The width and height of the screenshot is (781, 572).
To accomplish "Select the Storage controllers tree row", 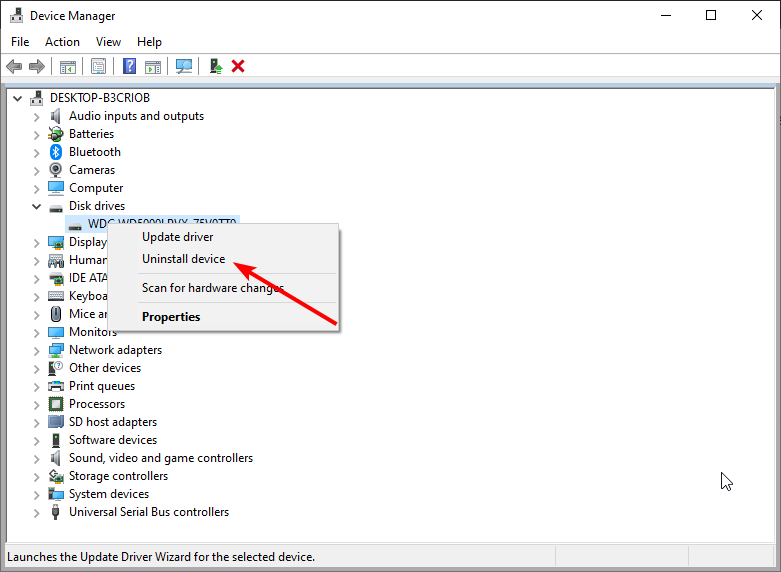I will point(118,476).
